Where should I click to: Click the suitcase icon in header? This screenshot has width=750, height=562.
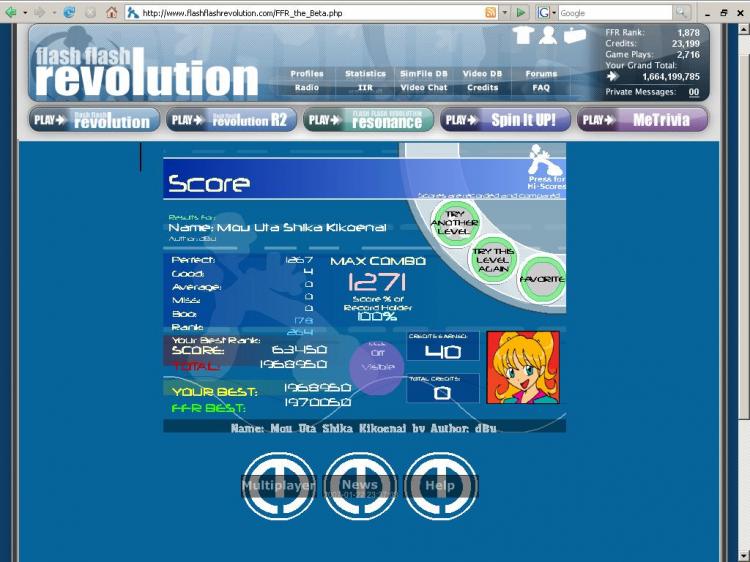tap(574, 36)
